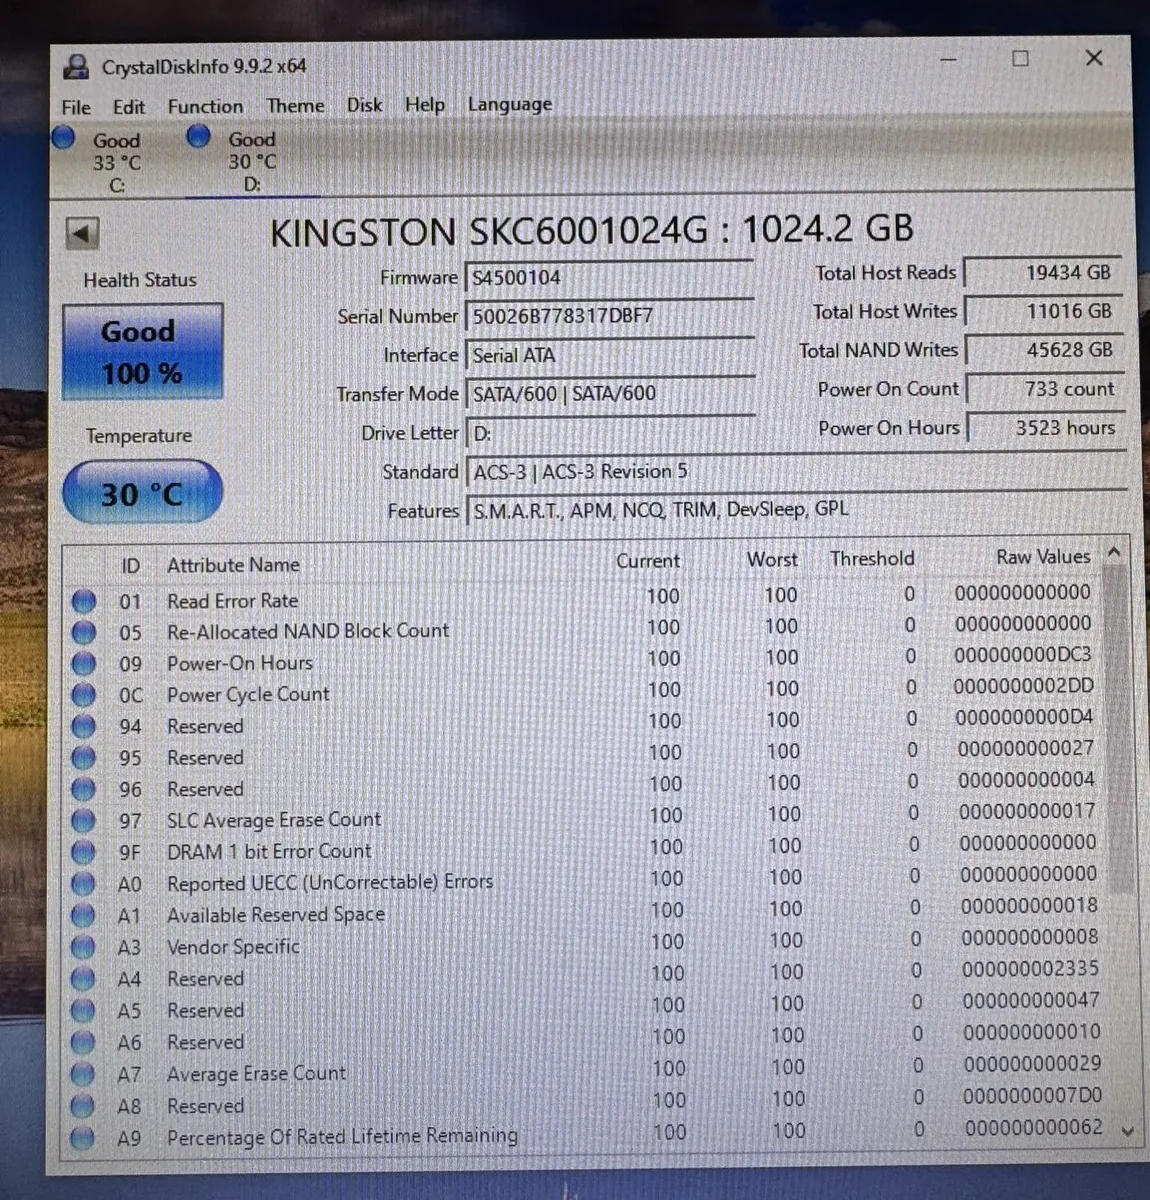Click the Firmware field S4500104
Screen dimensions: 1150x1200
click(610, 278)
